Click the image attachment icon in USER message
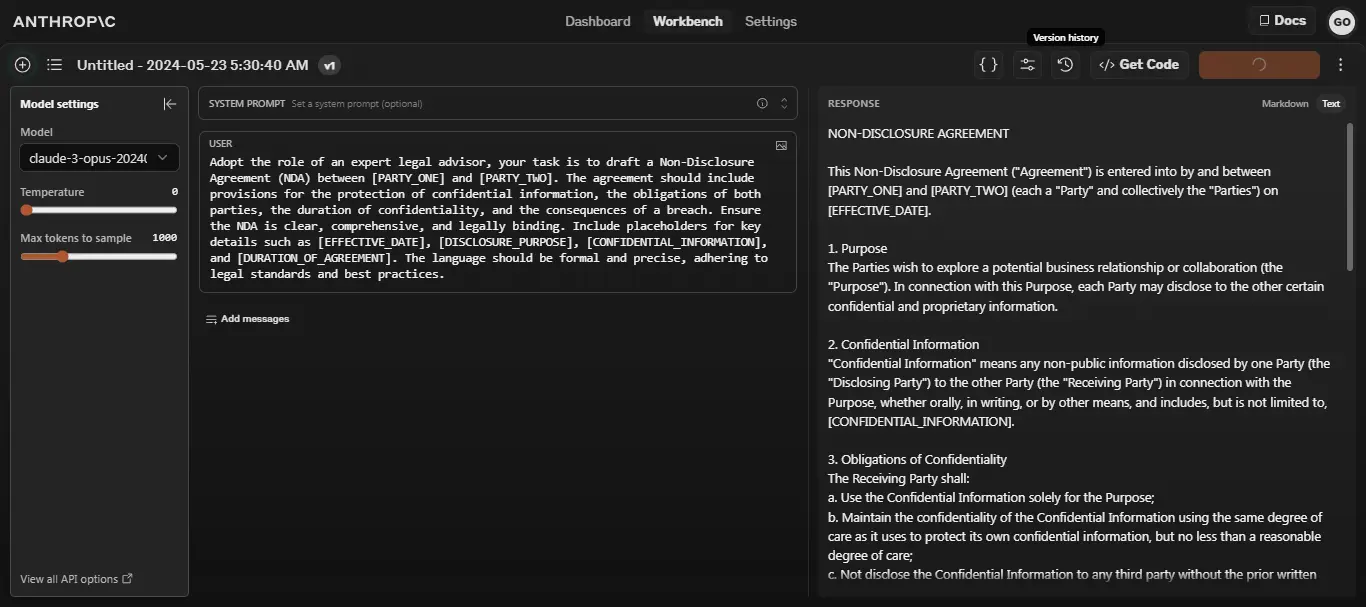 click(781, 145)
